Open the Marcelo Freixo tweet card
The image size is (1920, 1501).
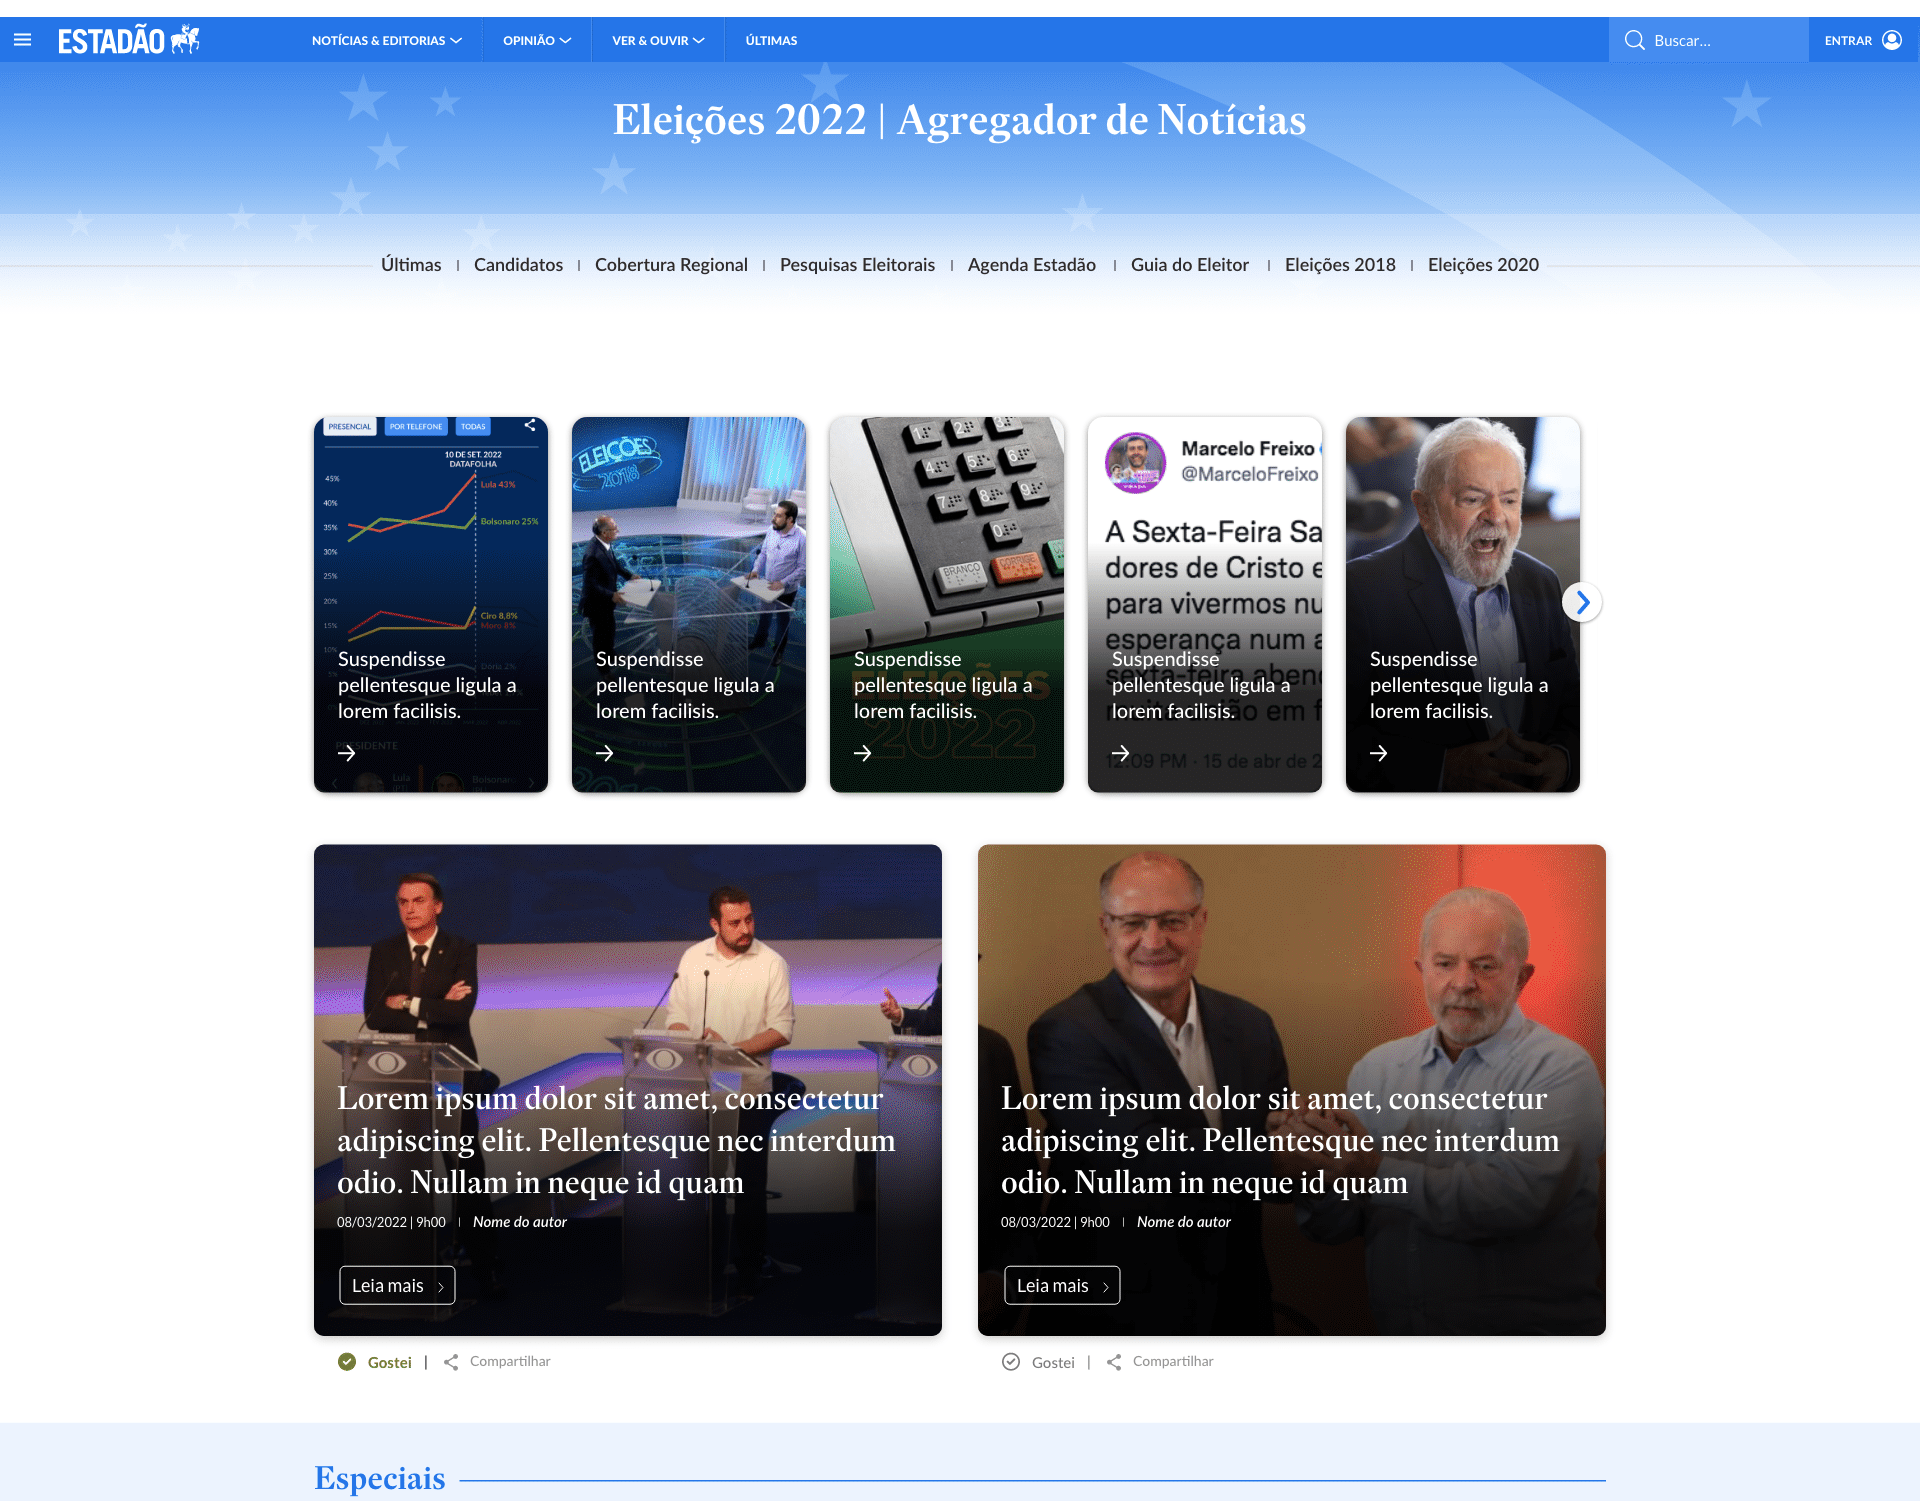tap(1205, 604)
